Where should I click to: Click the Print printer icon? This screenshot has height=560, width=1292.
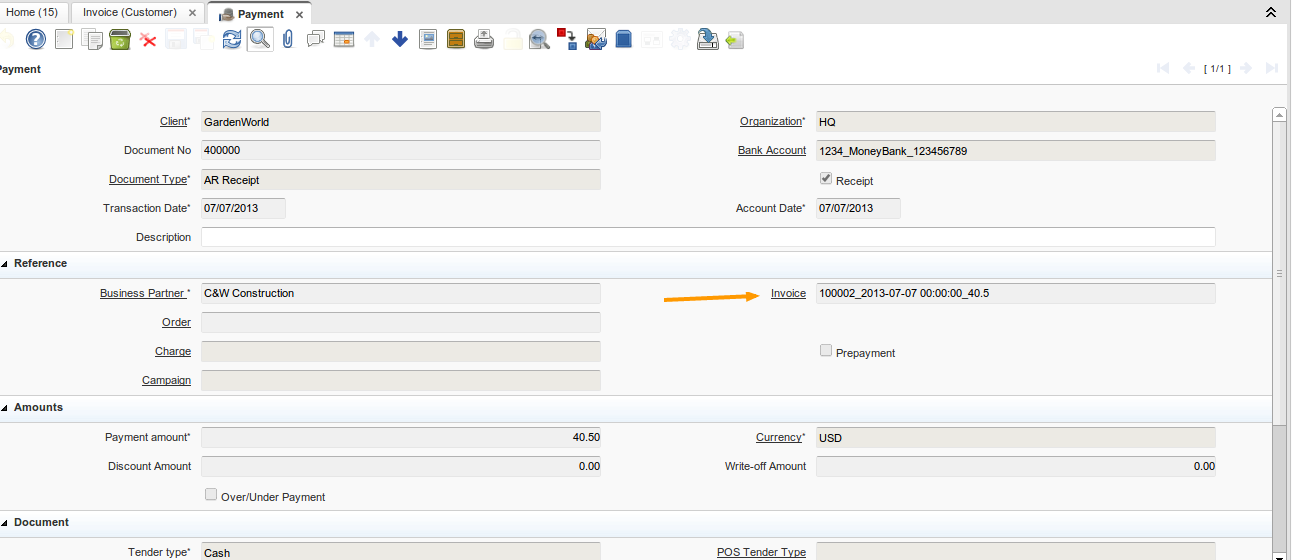coord(484,40)
